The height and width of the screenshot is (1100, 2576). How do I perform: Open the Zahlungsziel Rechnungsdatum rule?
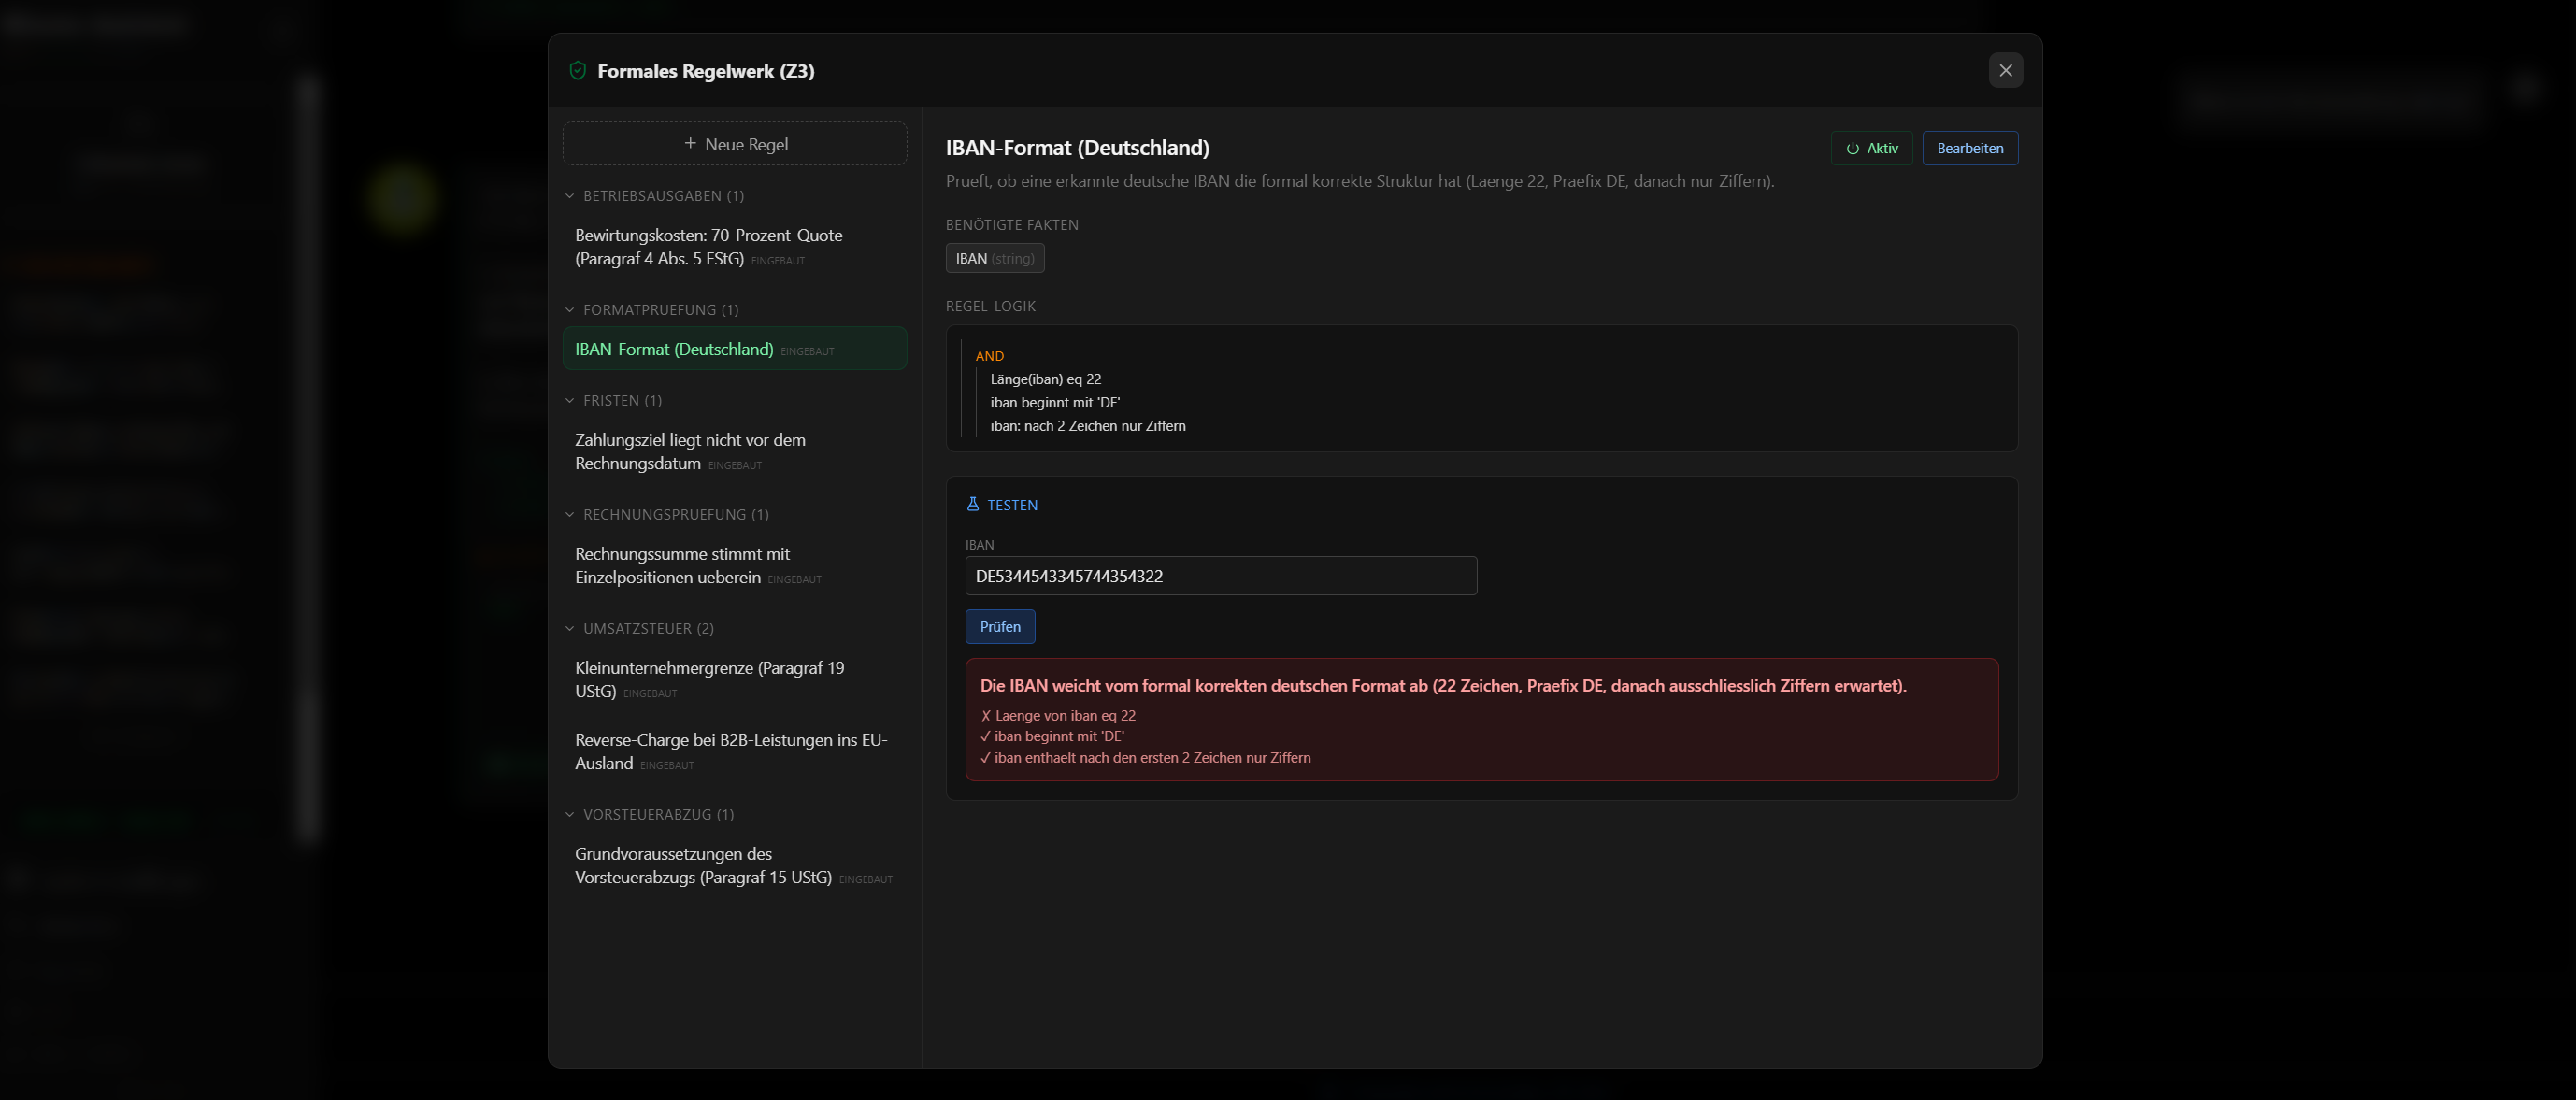735,452
